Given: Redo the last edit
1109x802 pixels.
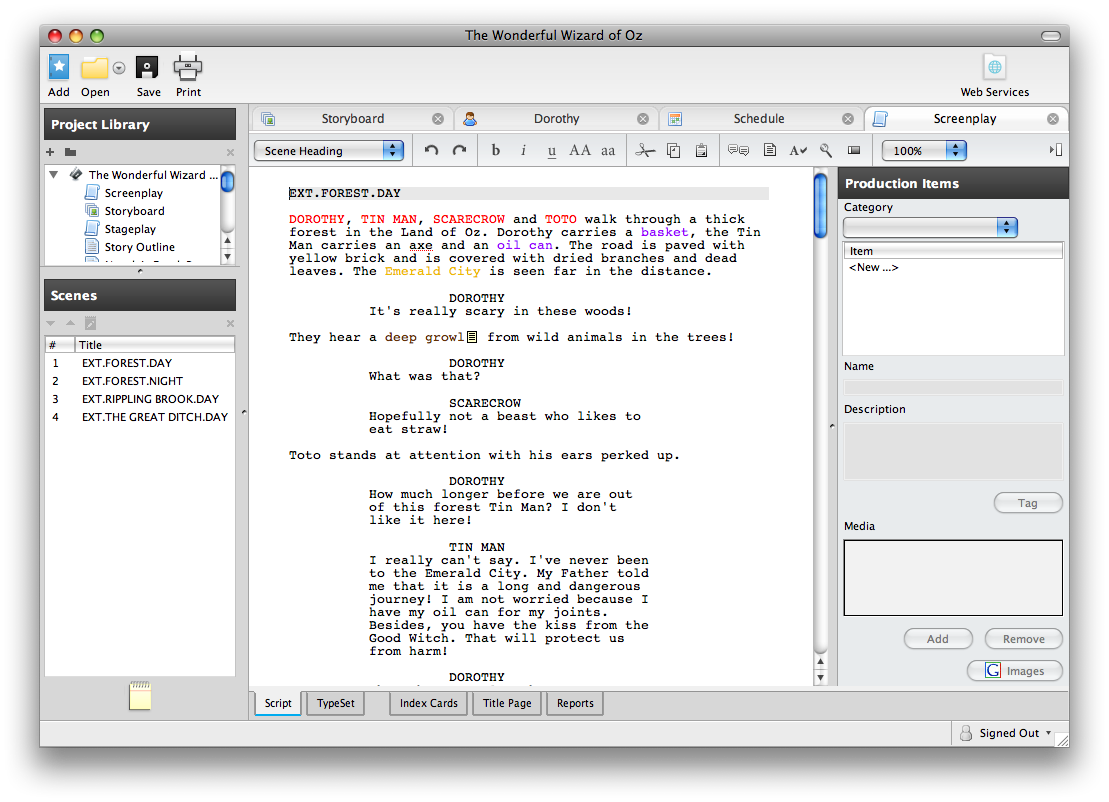Looking at the screenshot, I should pyautogui.click(x=460, y=150).
